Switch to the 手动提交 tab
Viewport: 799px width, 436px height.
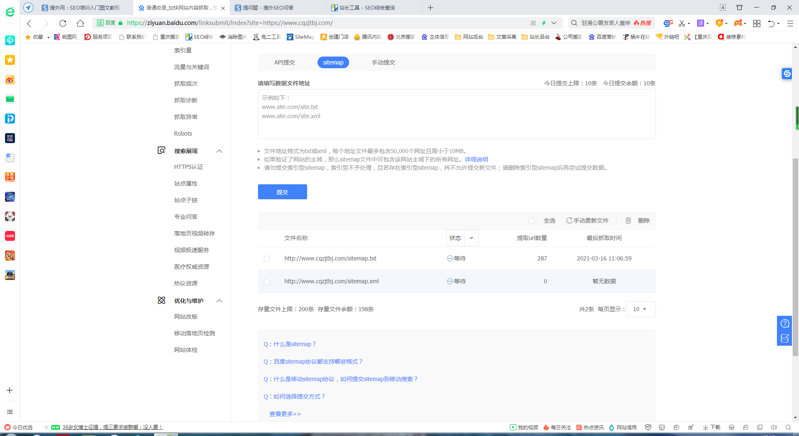point(383,62)
